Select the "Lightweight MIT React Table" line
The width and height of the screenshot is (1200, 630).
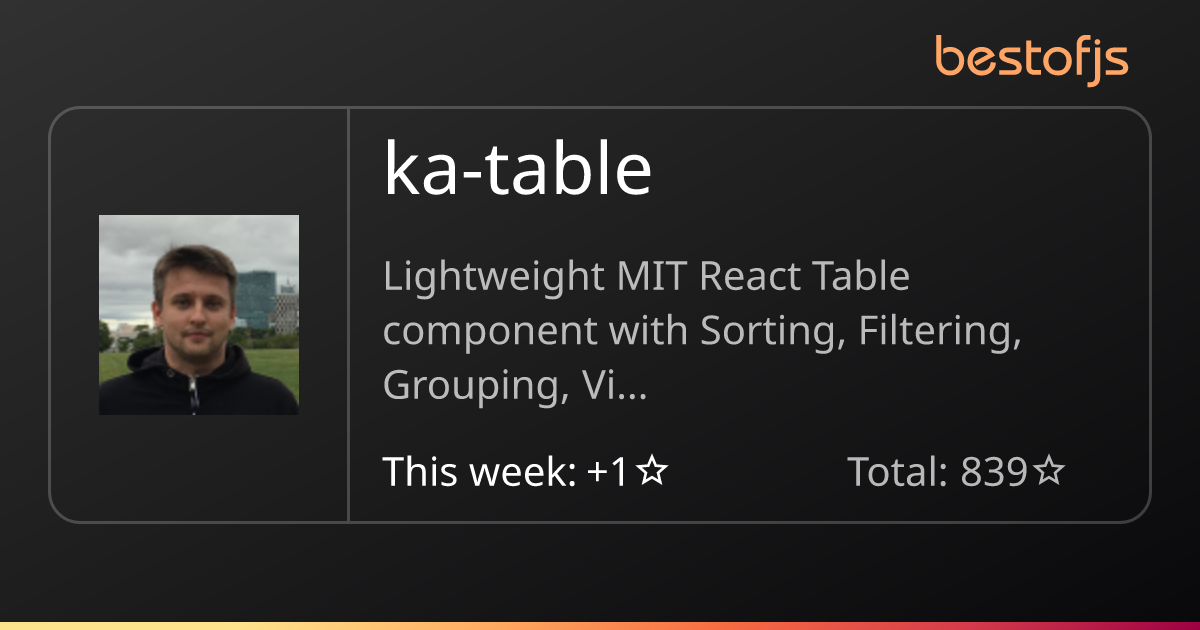tap(646, 277)
